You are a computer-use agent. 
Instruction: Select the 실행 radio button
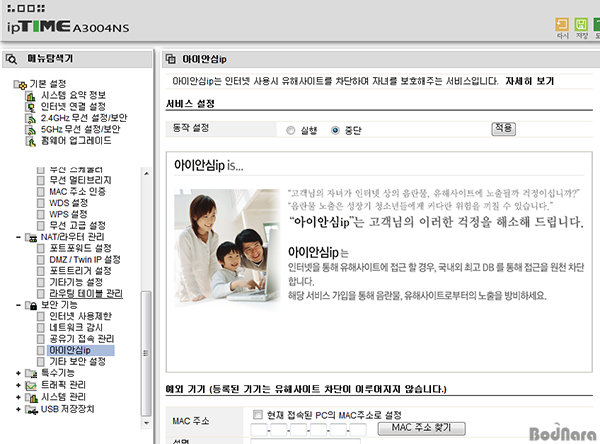290,131
